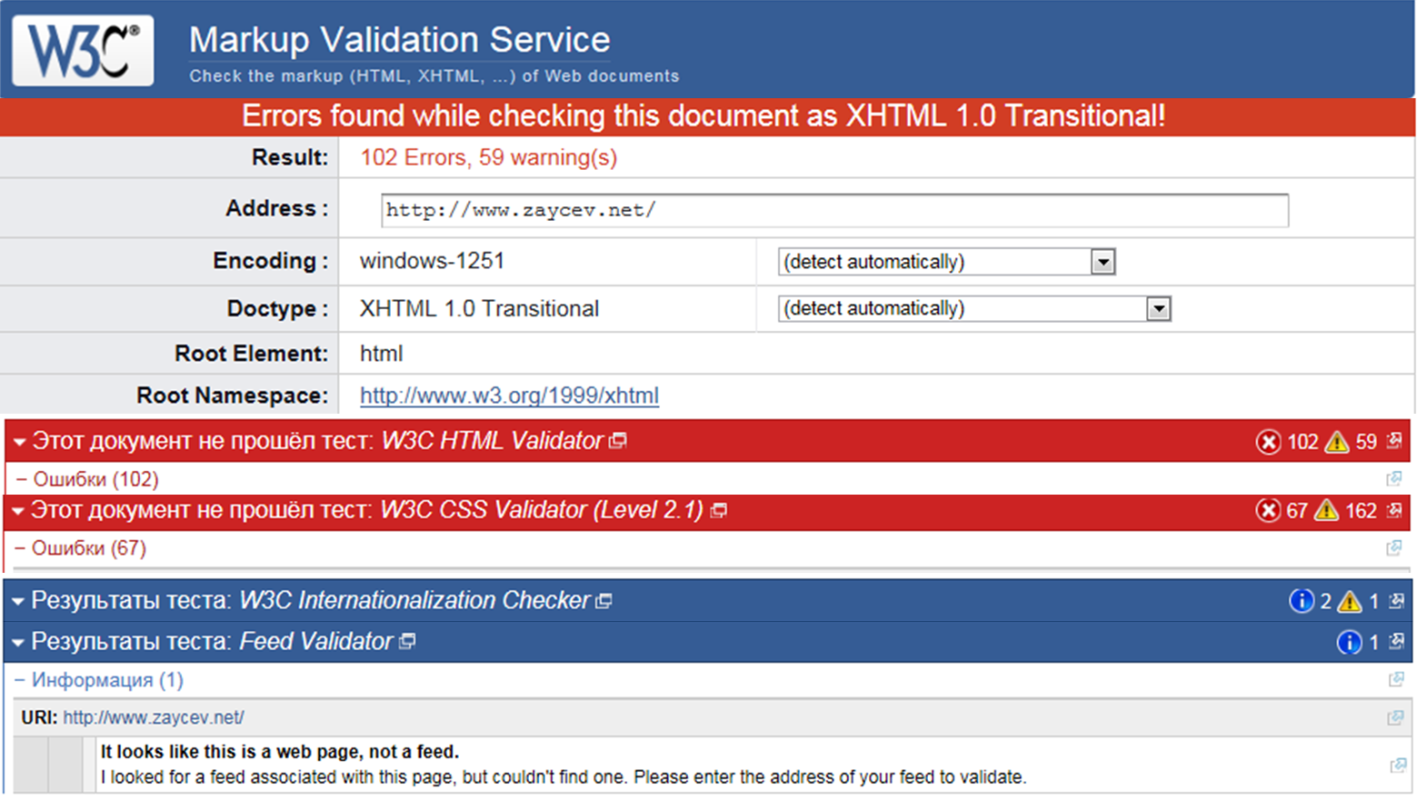Open the Doctype detect automatically dropdown
This screenshot has width=1417, height=801.
(974, 308)
